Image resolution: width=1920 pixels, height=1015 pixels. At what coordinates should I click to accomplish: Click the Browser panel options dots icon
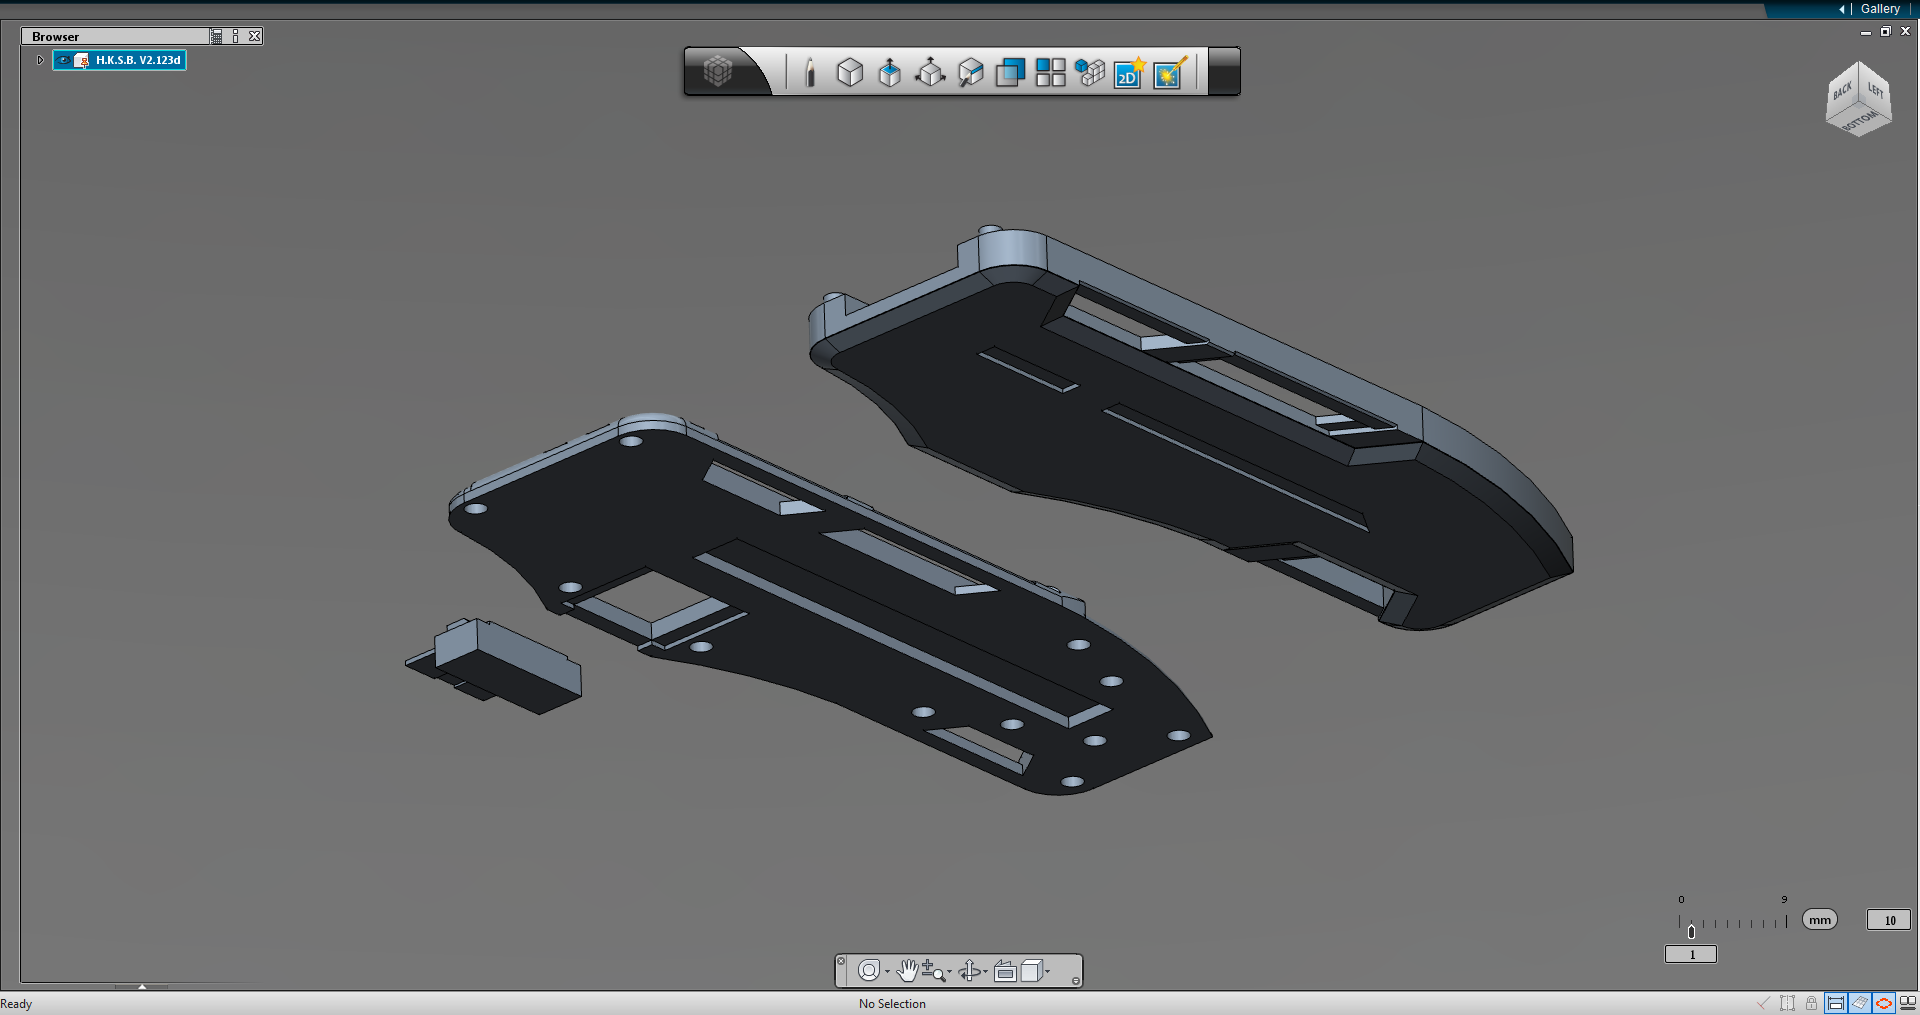236,36
